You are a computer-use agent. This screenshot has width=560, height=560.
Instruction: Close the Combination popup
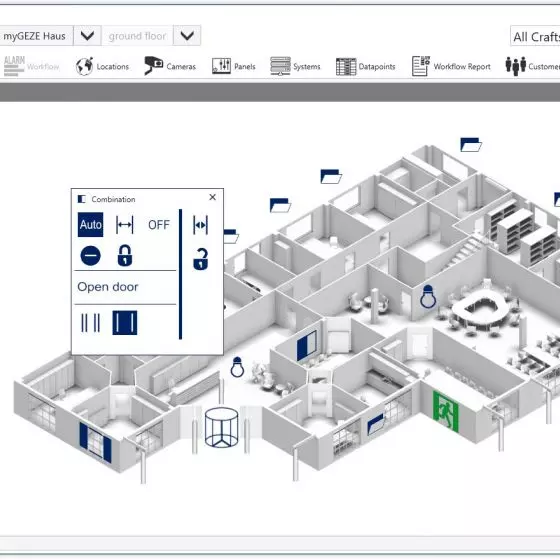[x=212, y=197]
